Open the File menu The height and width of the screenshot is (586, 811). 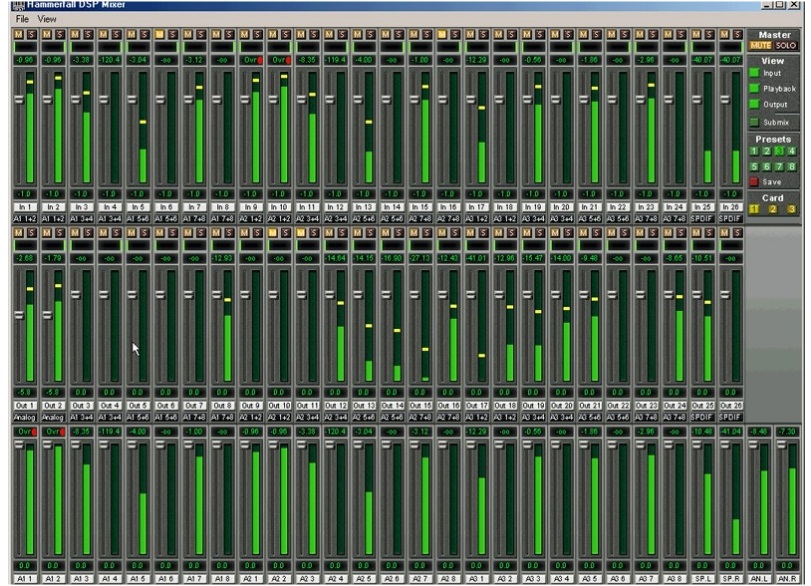(x=22, y=19)
